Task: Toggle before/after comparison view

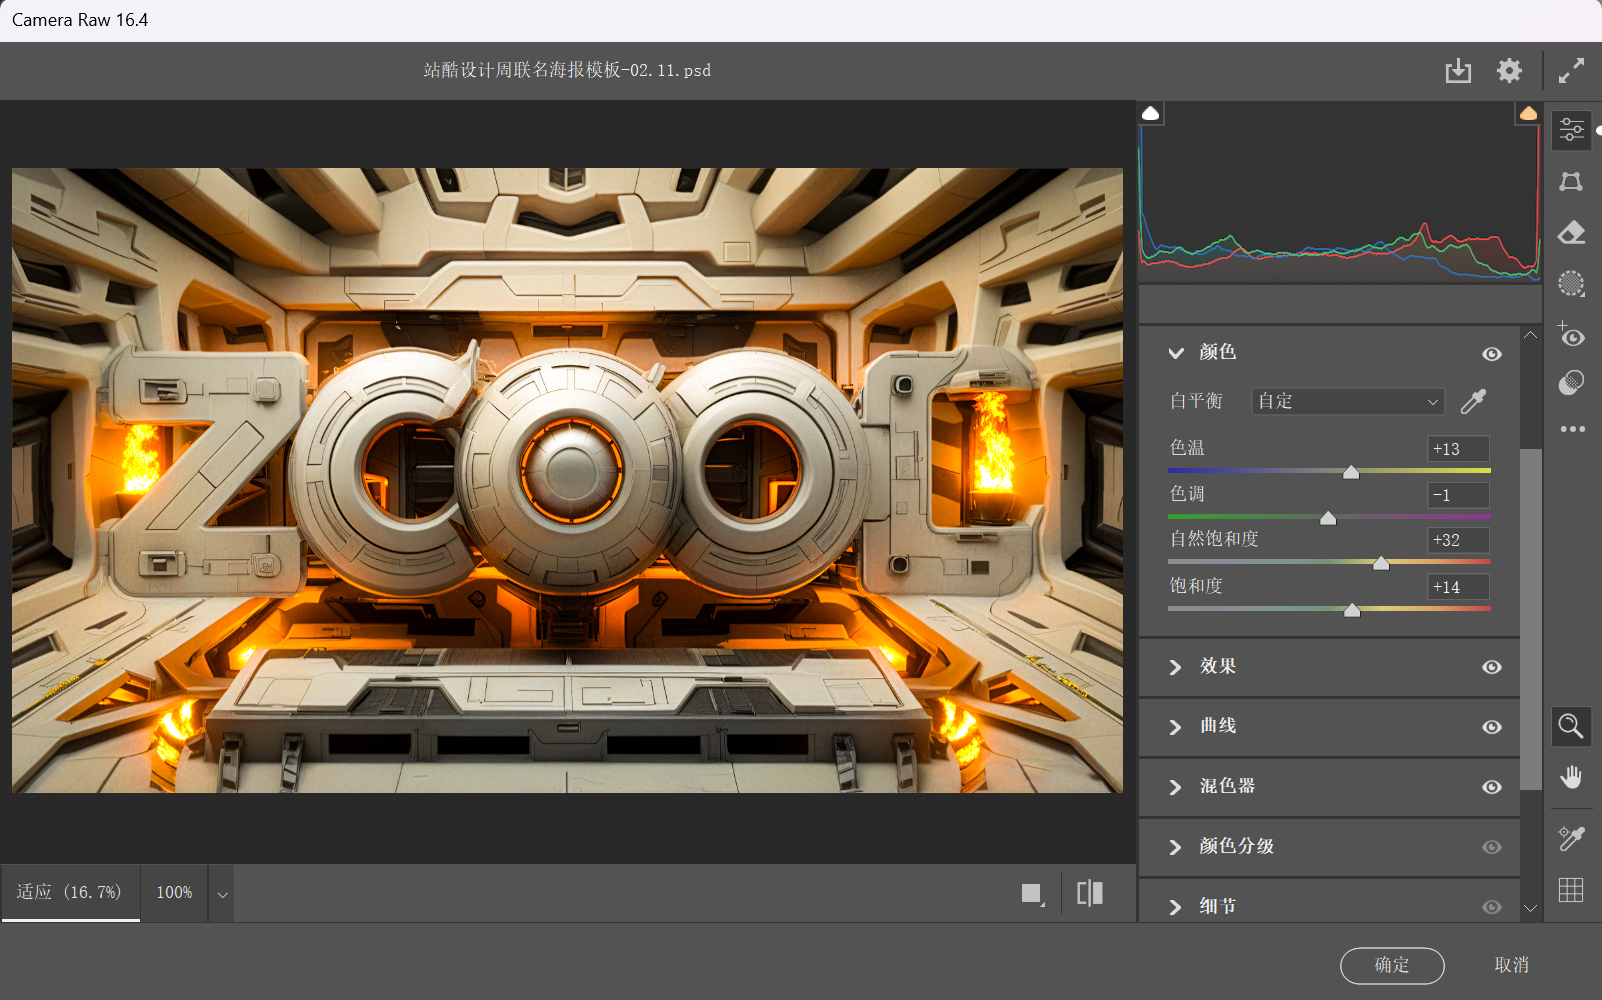Action: click(x=1090, y=893)
